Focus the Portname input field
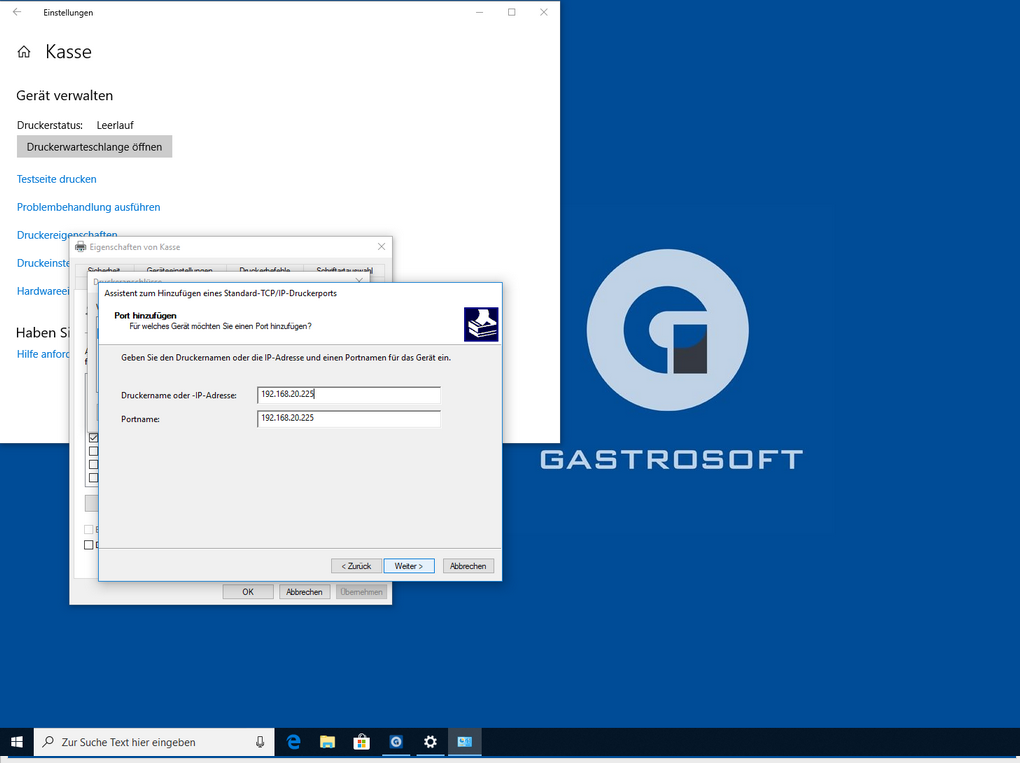 point(349,419)
